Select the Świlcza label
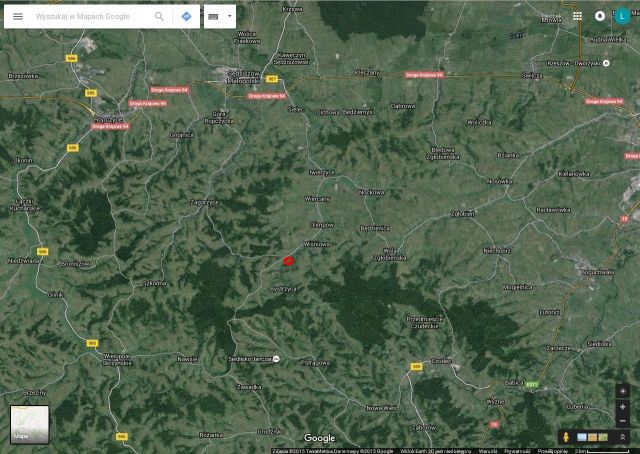Image resolution: width=640 pixels, height=454 pixels. pyautogui.click(x=532, y=75)
